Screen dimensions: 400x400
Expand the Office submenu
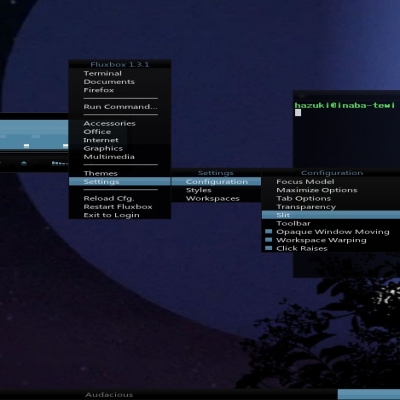(120, 132)
